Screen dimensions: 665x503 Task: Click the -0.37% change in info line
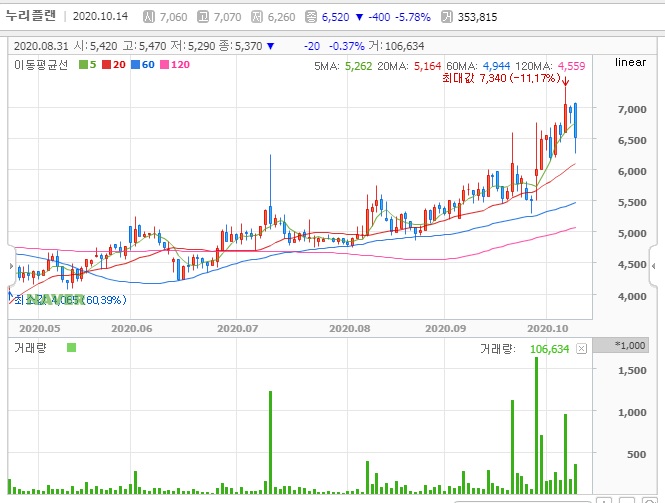(346, 46)
